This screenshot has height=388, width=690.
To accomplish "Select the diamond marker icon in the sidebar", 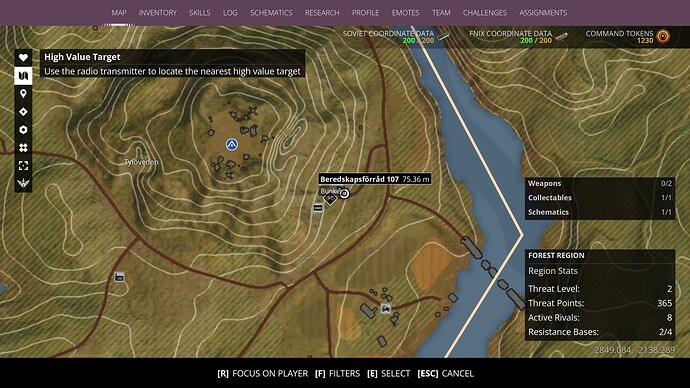I will click(x=23, y=112).
